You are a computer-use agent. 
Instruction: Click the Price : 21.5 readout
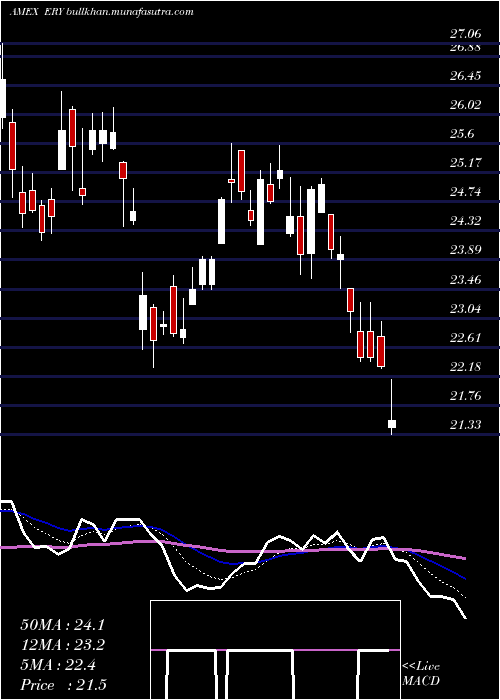coord(63,685)
